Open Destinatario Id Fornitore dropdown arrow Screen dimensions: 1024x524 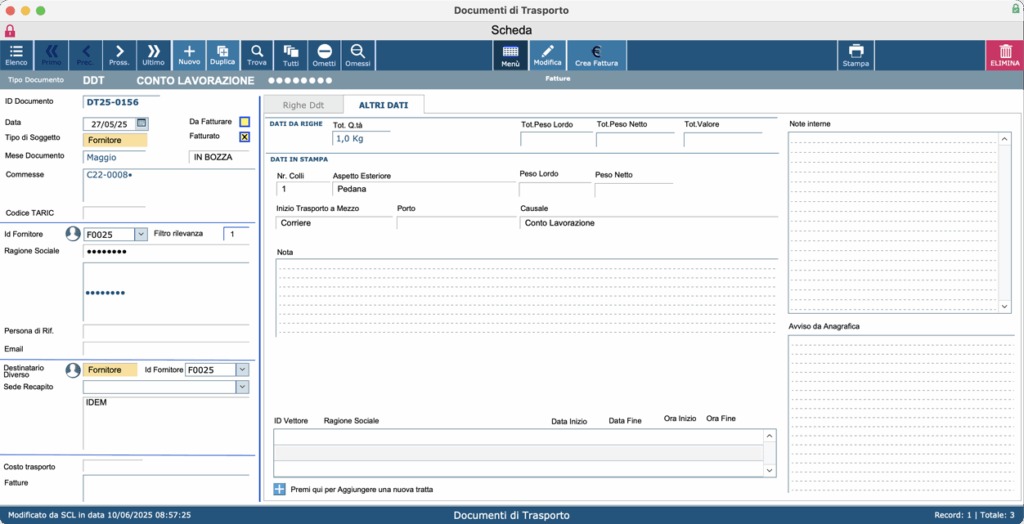click(242, 370)
